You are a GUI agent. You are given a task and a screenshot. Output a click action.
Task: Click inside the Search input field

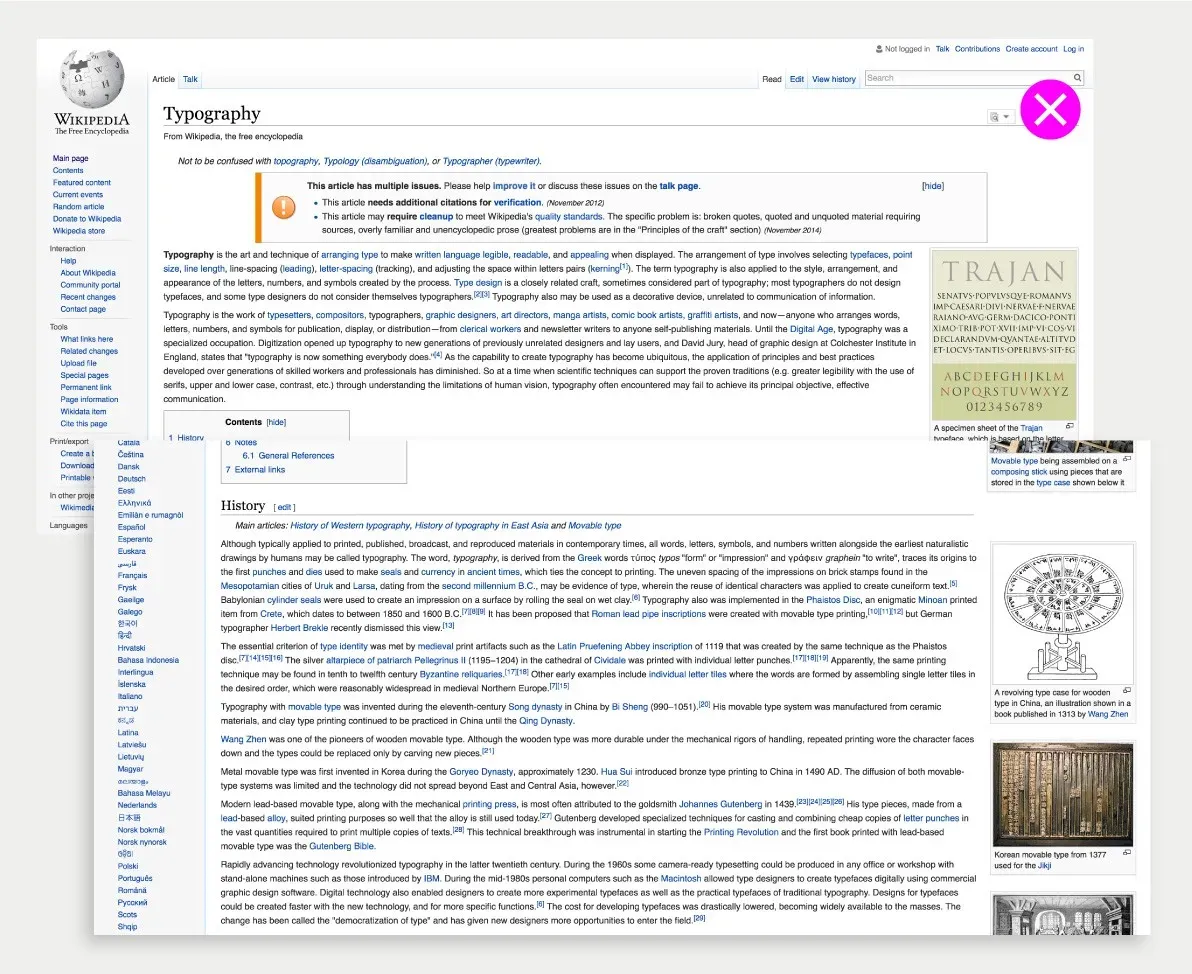(967, 78)
